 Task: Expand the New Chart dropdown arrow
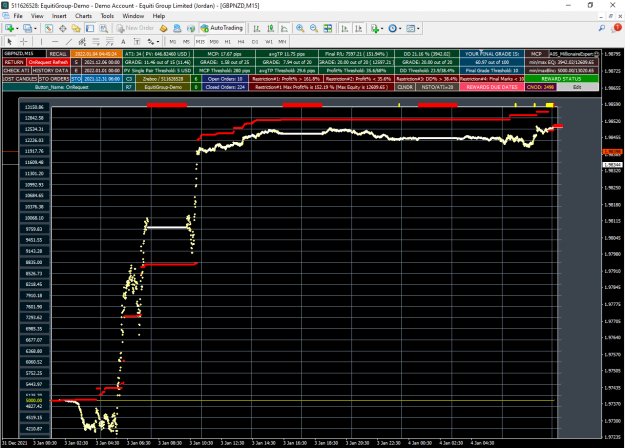pos(17,29)
